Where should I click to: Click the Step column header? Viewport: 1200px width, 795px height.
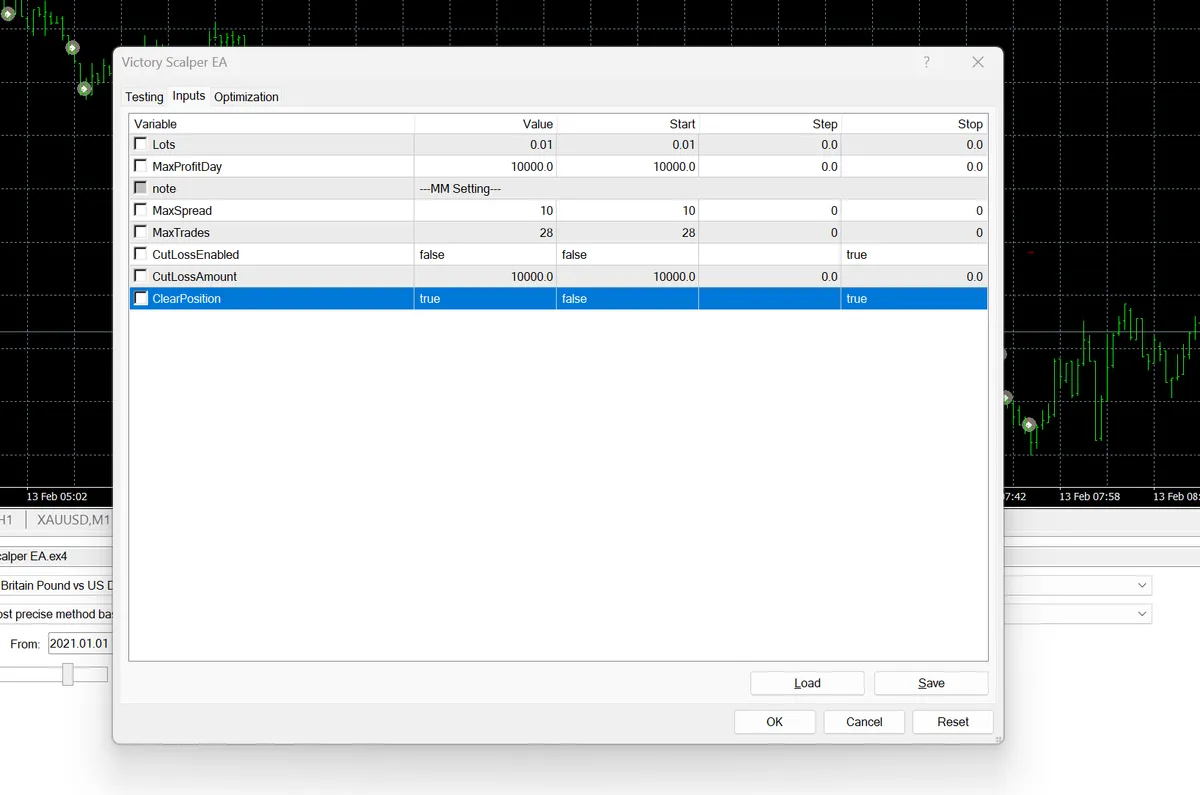769,124
